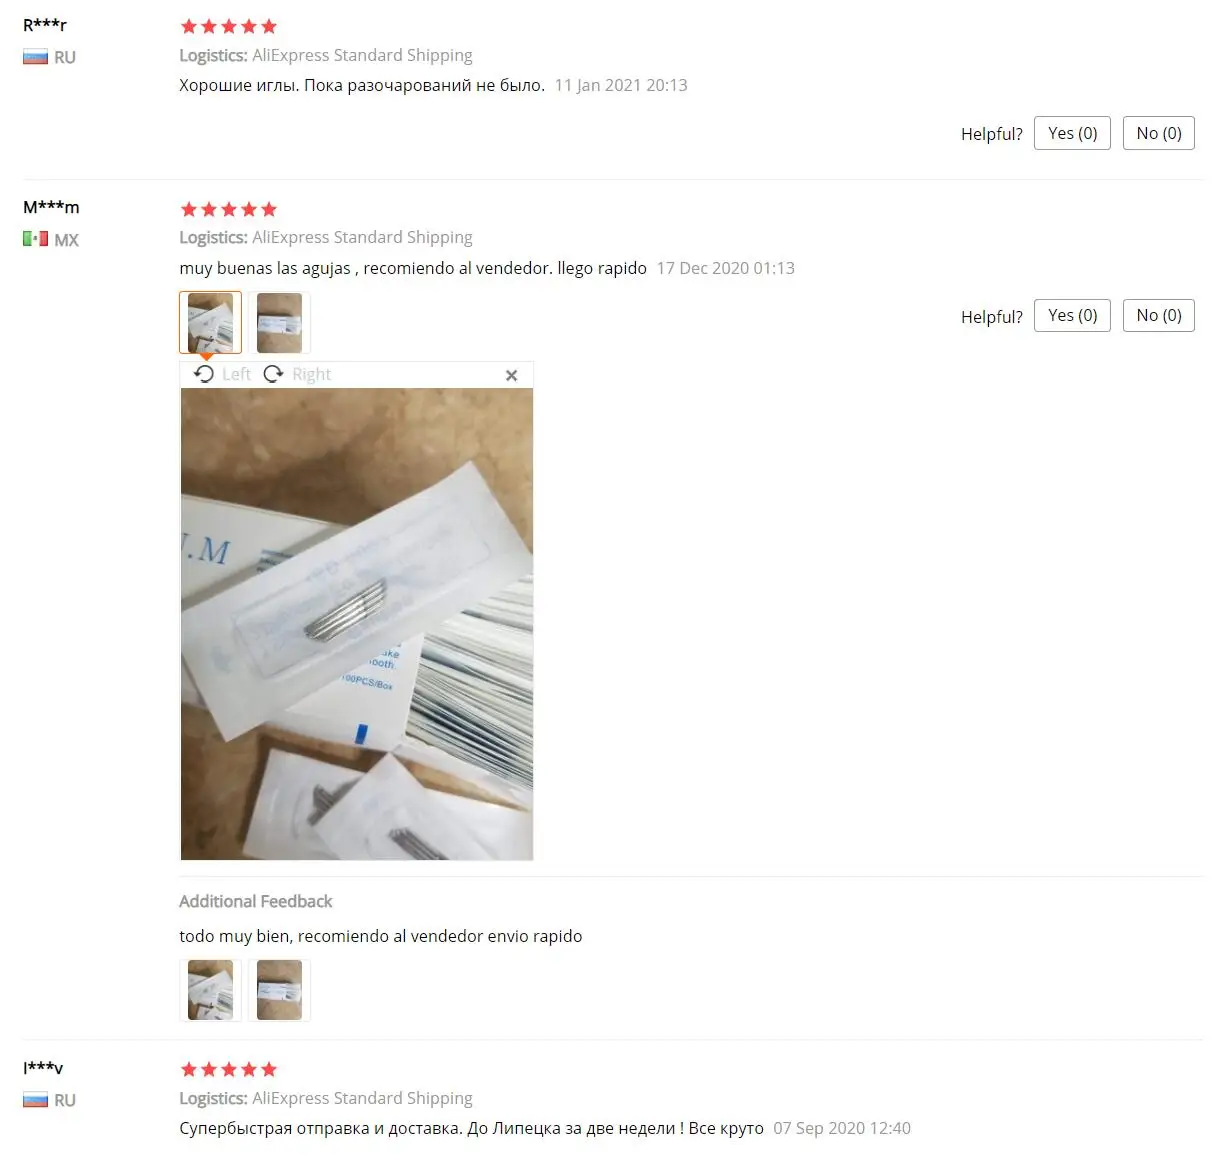
Task: Click the enlarged needle photo
Action: tap(357, 624)
